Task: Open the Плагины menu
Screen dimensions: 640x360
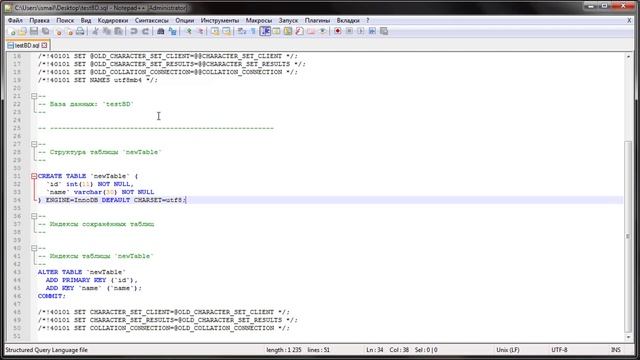Action: click(x=317, y=20)
